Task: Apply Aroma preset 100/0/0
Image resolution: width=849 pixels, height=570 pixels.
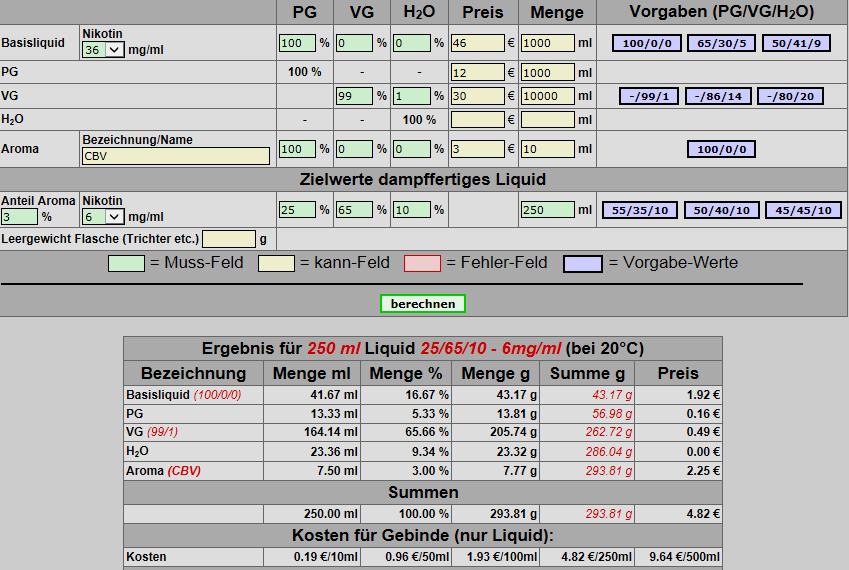Action: click(721, 149)
